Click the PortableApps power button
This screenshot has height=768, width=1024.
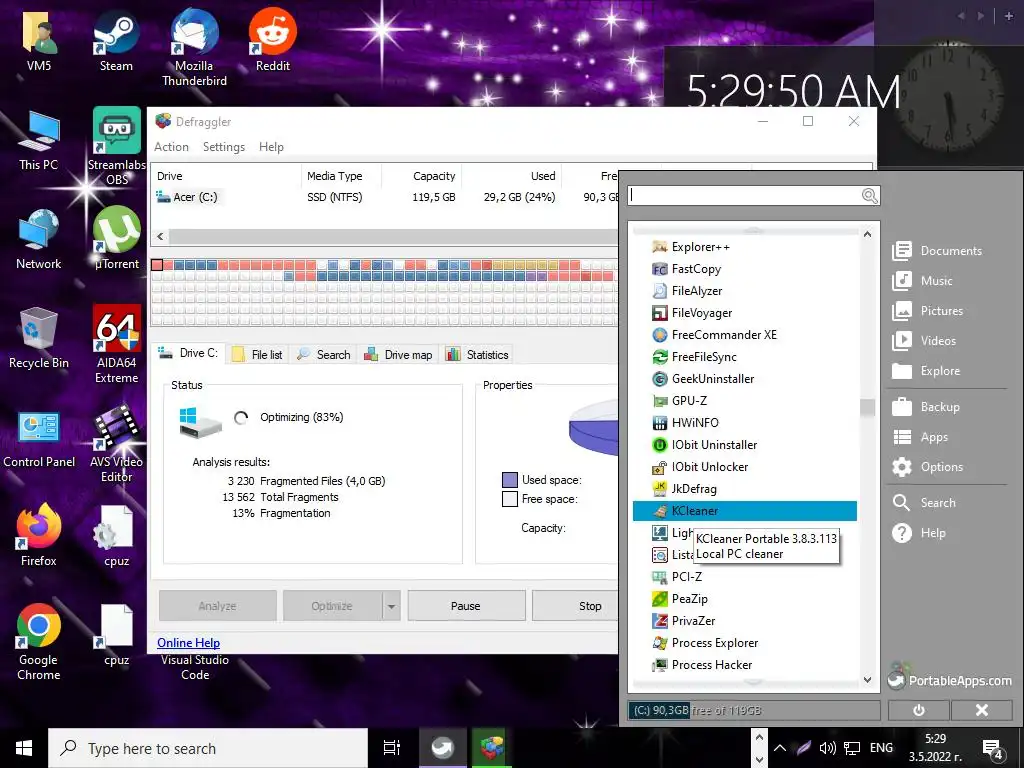[x=919, y=710]
